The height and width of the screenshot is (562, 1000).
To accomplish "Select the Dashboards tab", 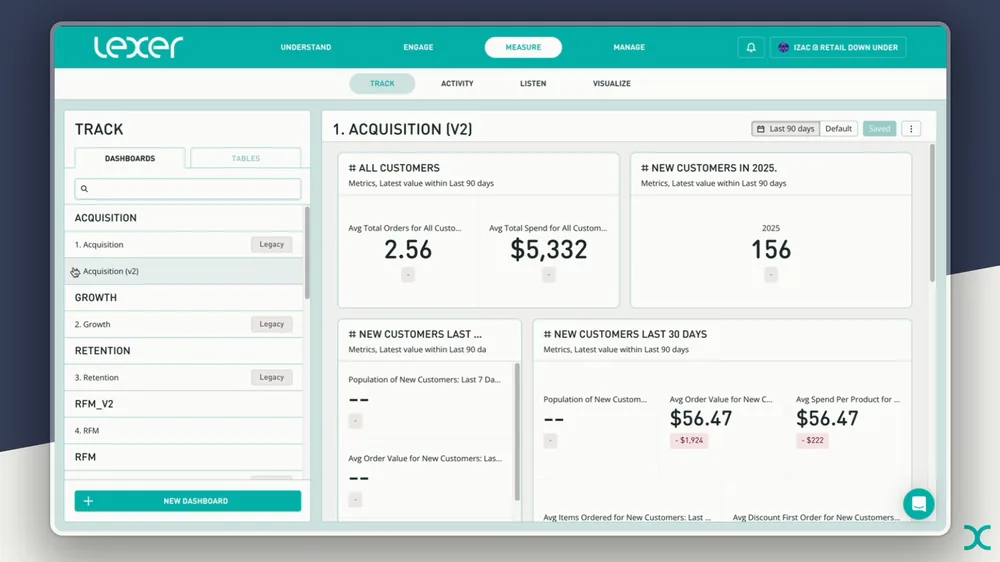I will pyautogui.click(x=130, y=158).
